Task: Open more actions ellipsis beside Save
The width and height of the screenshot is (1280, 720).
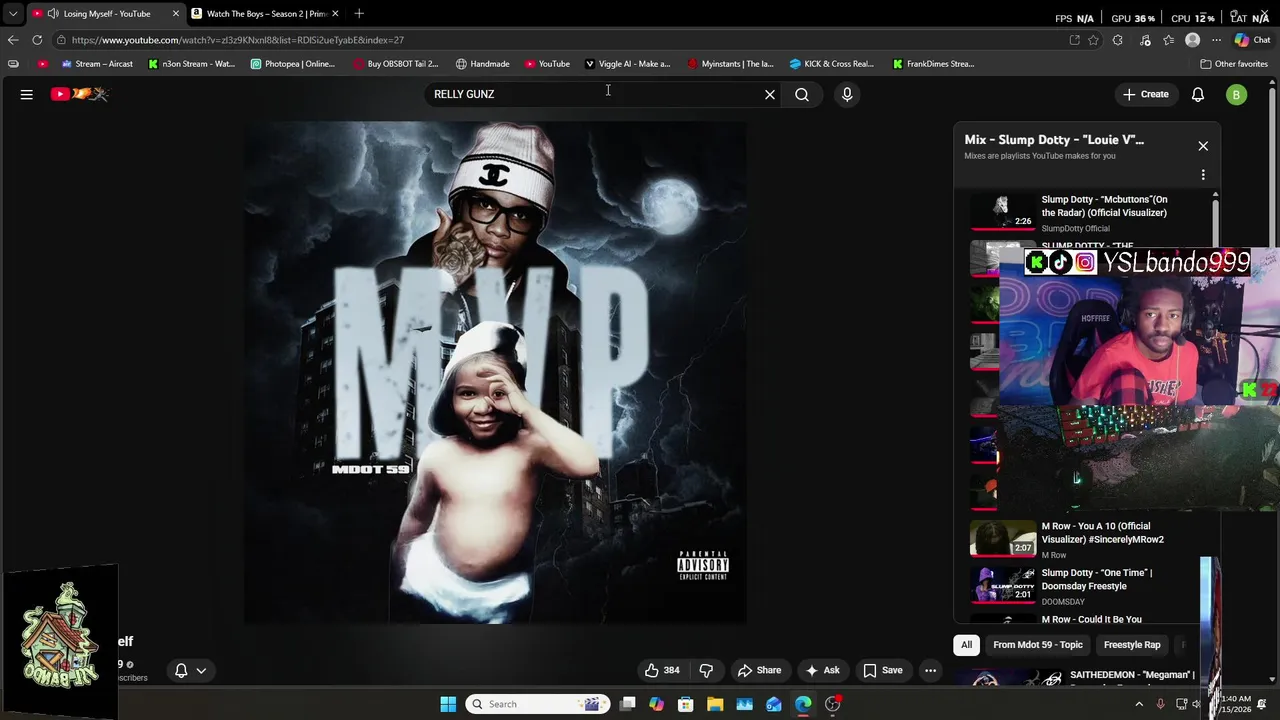Action: tap(930, 670)
